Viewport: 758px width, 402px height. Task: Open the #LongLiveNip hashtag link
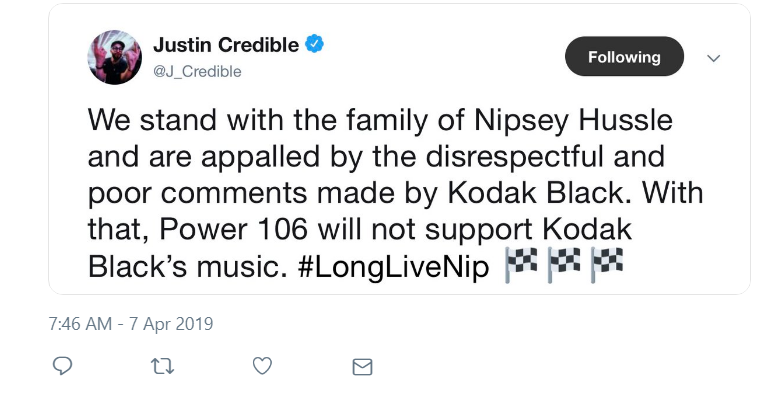pos(394,267)
